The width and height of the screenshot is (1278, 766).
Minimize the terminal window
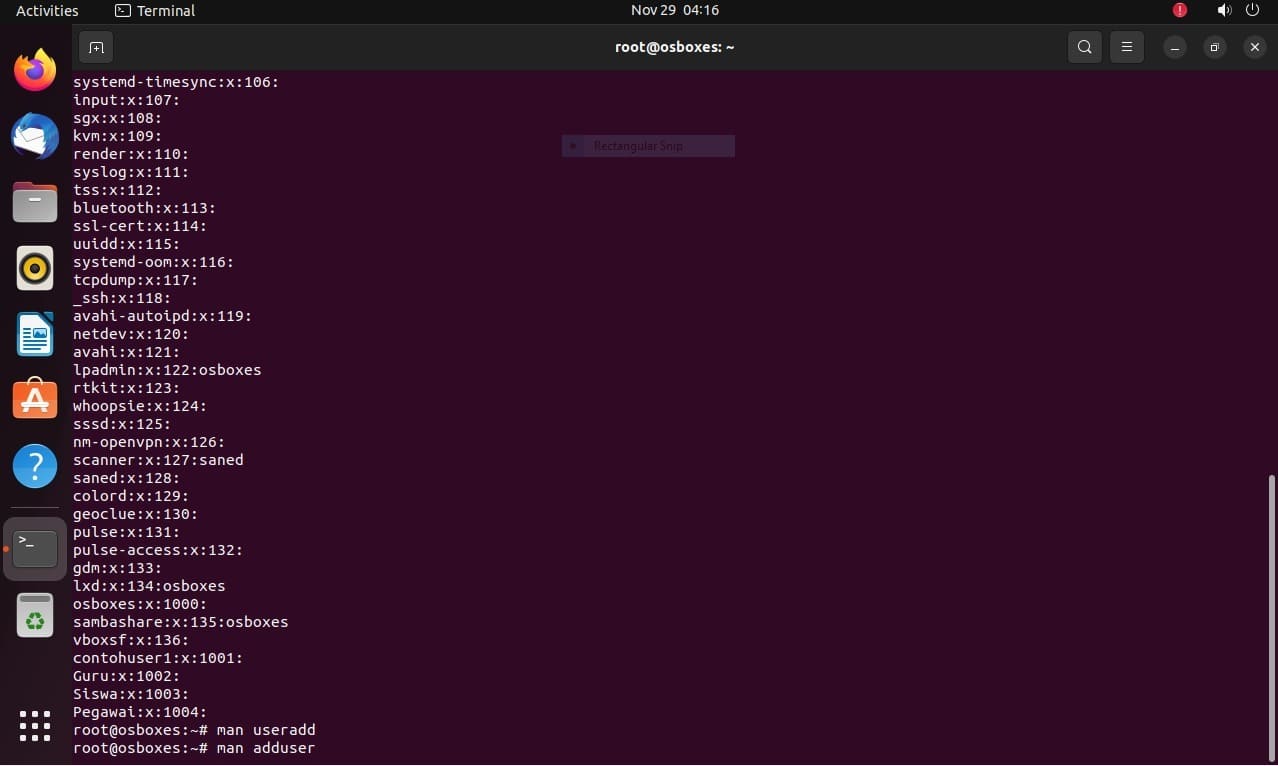1176,47
